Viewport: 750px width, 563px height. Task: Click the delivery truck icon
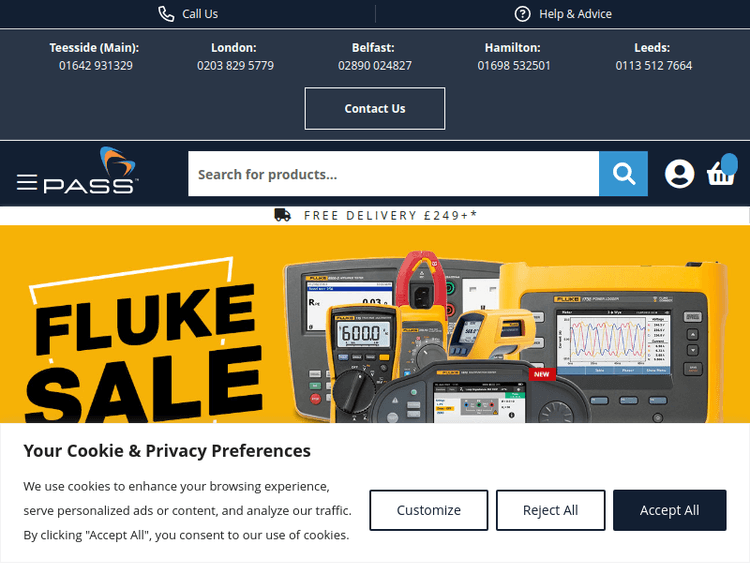pos(282,215)
